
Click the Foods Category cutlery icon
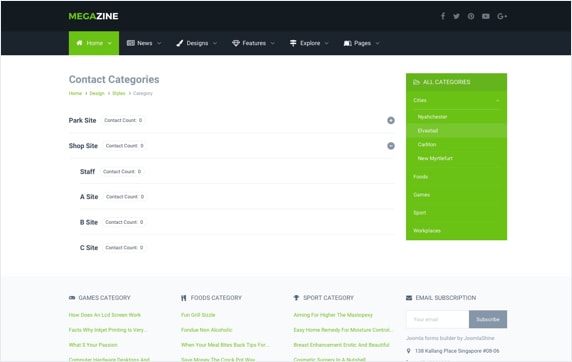tap(183, 298)
